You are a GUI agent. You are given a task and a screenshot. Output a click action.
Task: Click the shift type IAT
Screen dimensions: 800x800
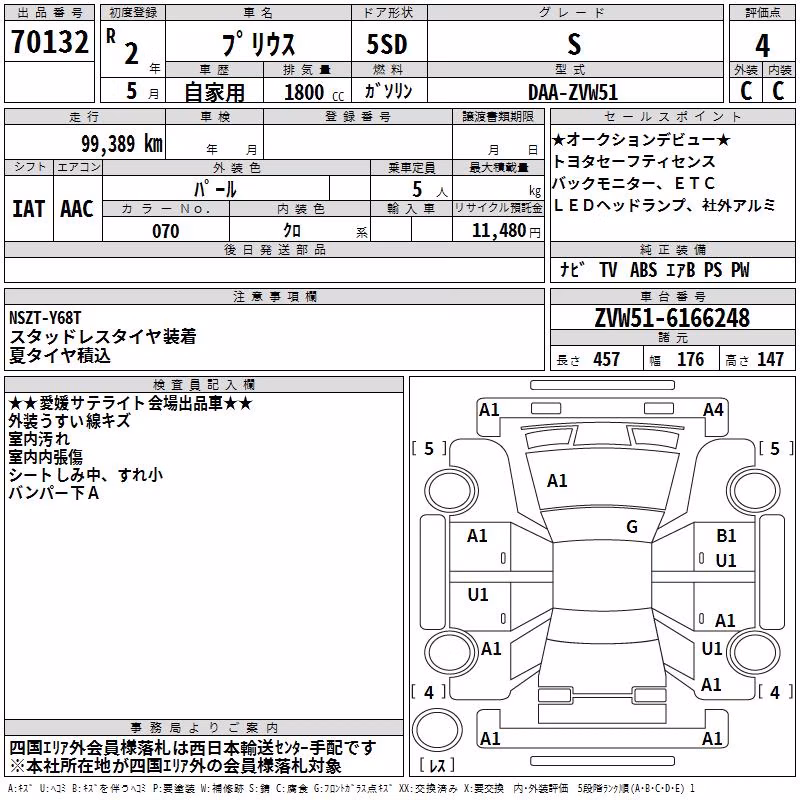click(x=29, y=209)
